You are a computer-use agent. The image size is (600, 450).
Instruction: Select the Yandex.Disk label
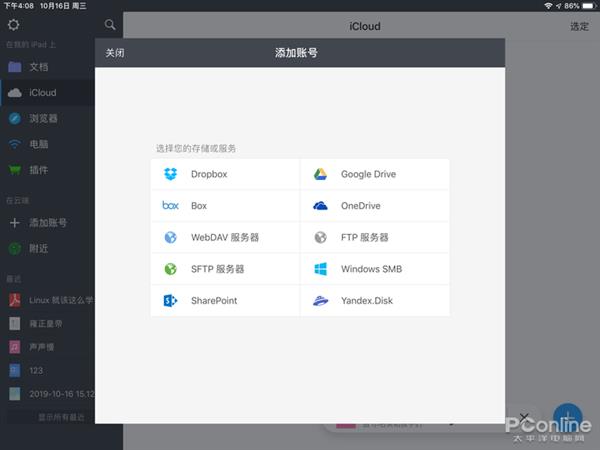(x=367, y=301)
